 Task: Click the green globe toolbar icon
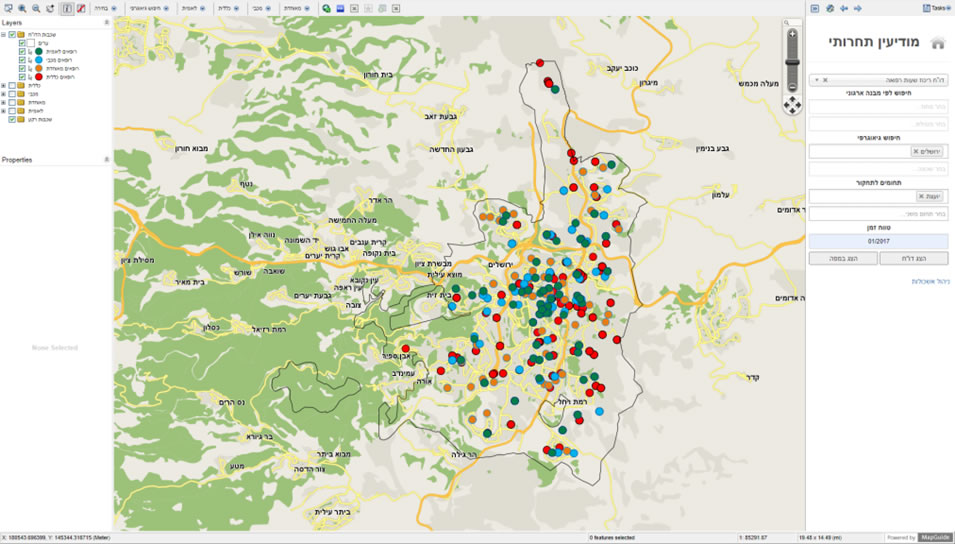point(326,8)
